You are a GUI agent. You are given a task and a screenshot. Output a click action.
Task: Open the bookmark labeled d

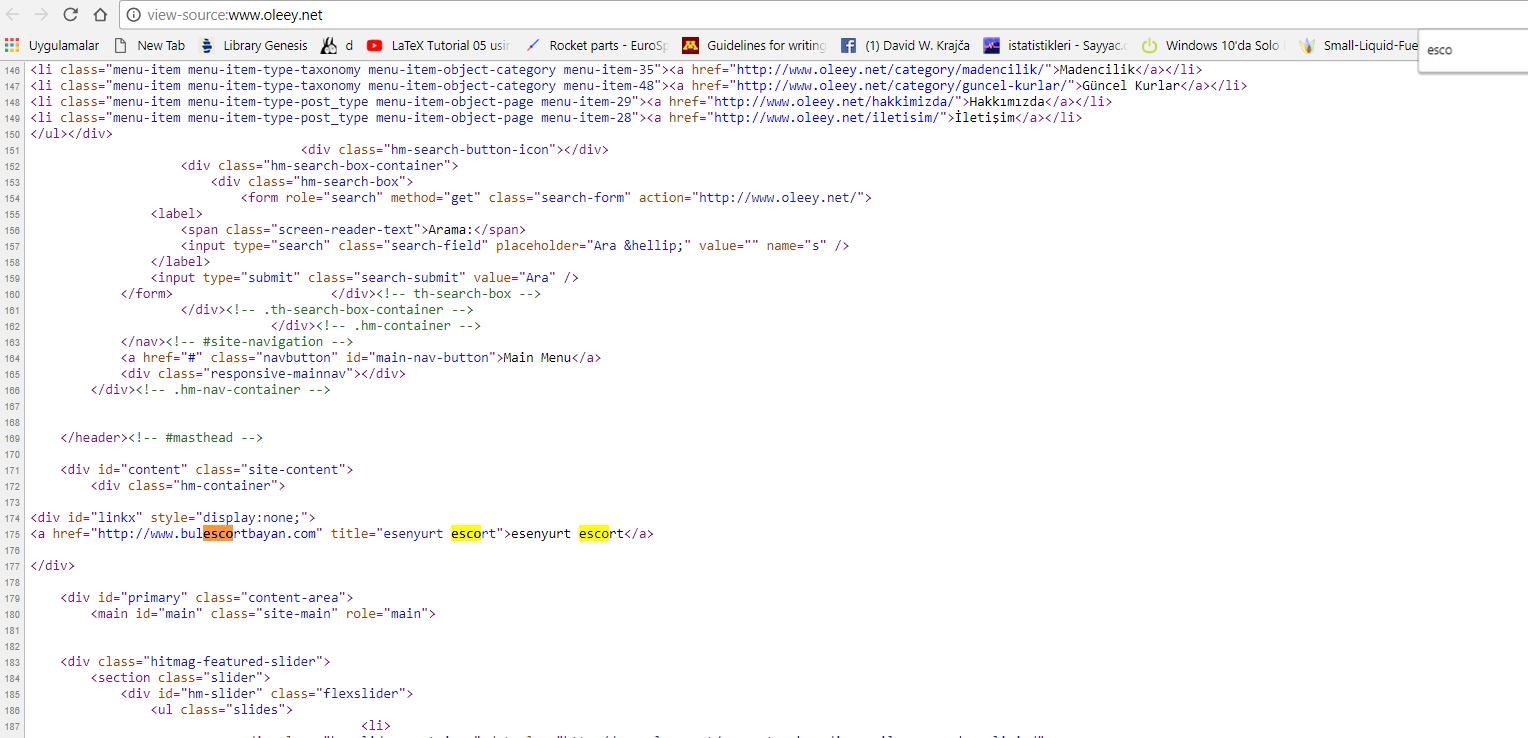tap(337, 45)
